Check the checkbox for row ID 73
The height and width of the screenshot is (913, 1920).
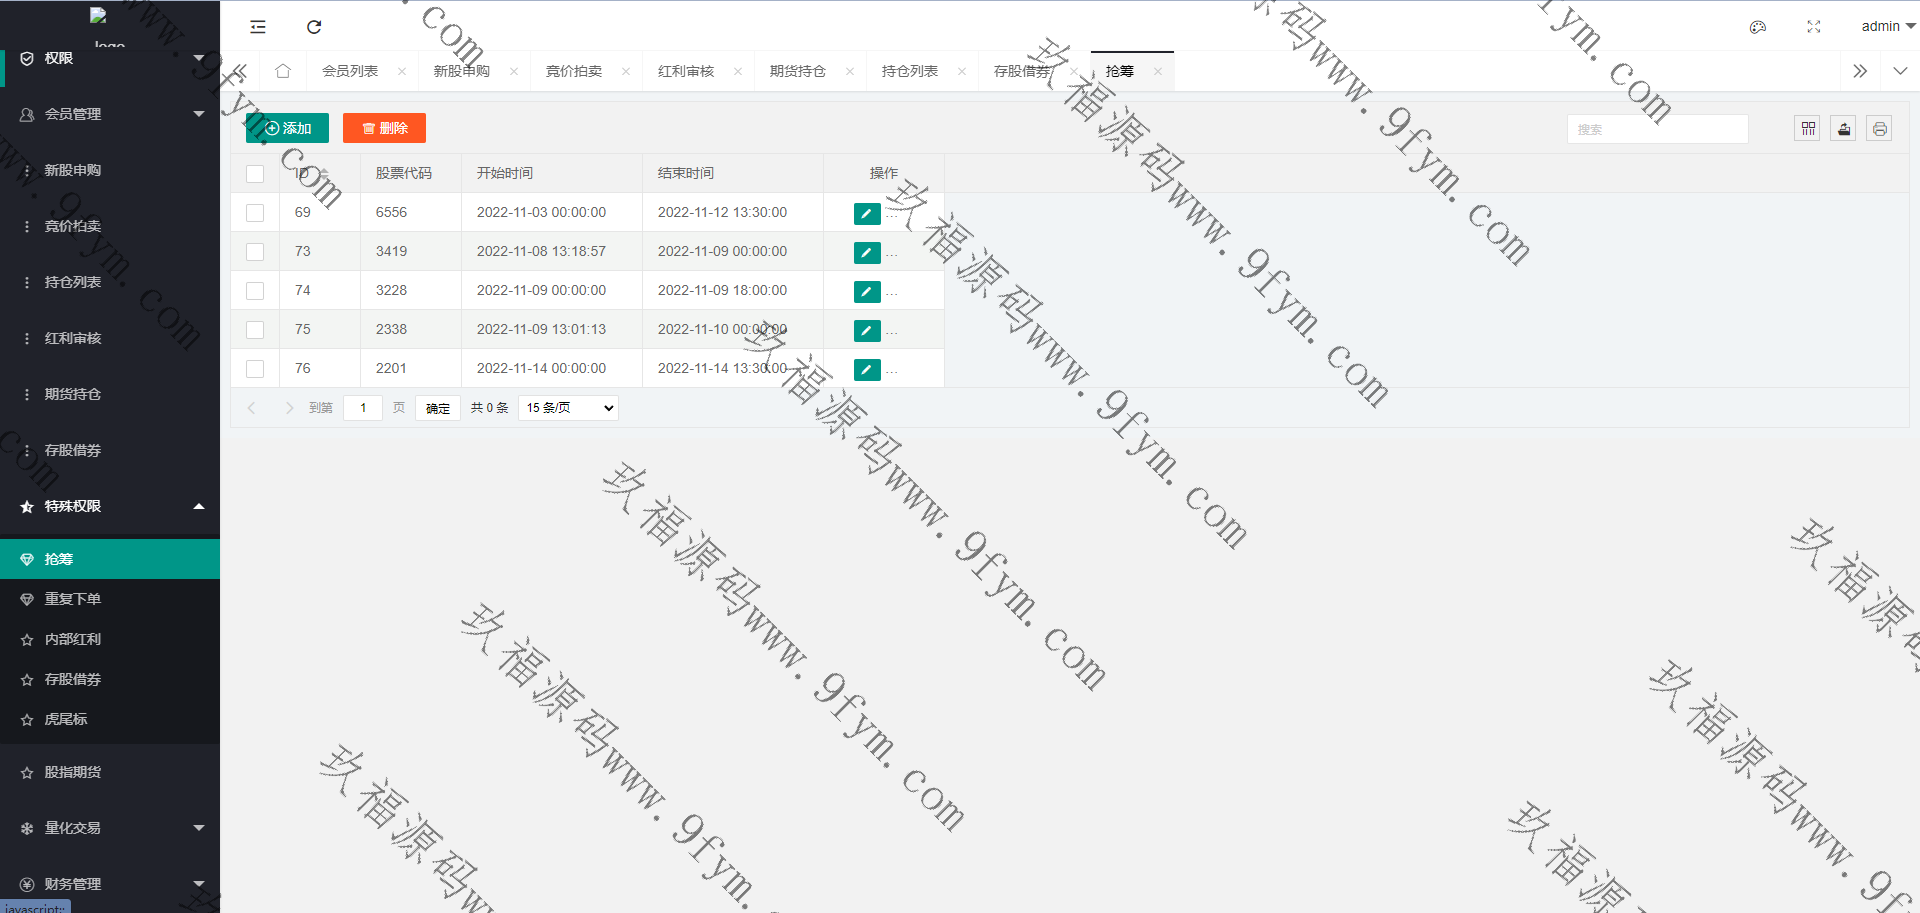tap(255, 252)
